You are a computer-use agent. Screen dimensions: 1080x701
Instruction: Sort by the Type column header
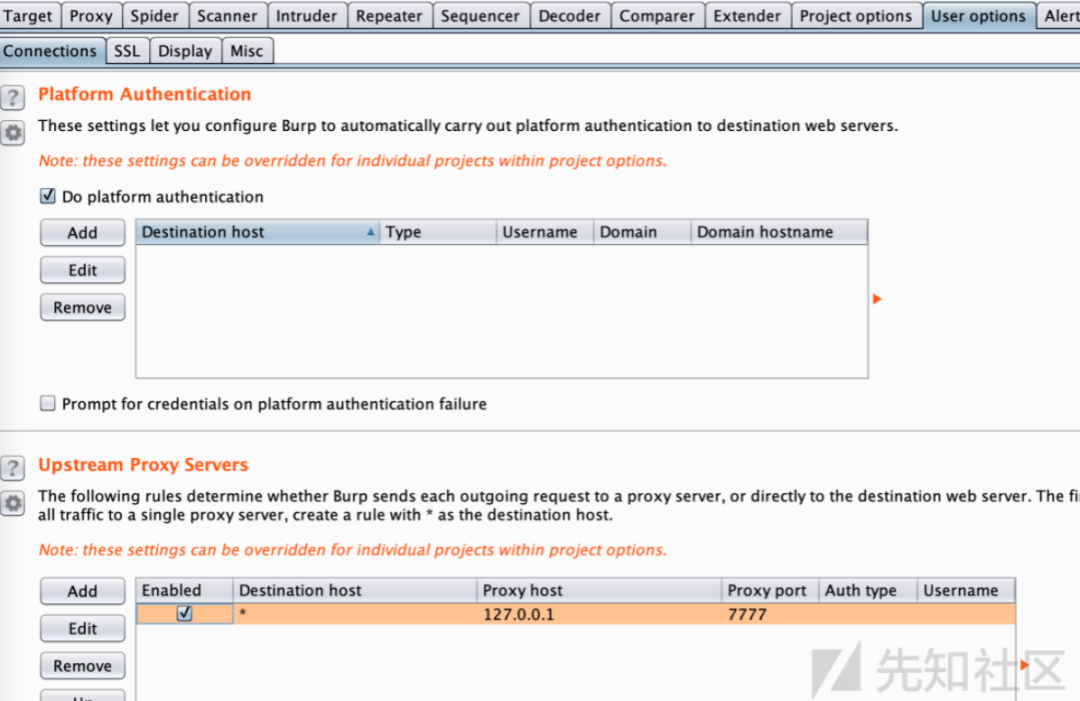438,232
